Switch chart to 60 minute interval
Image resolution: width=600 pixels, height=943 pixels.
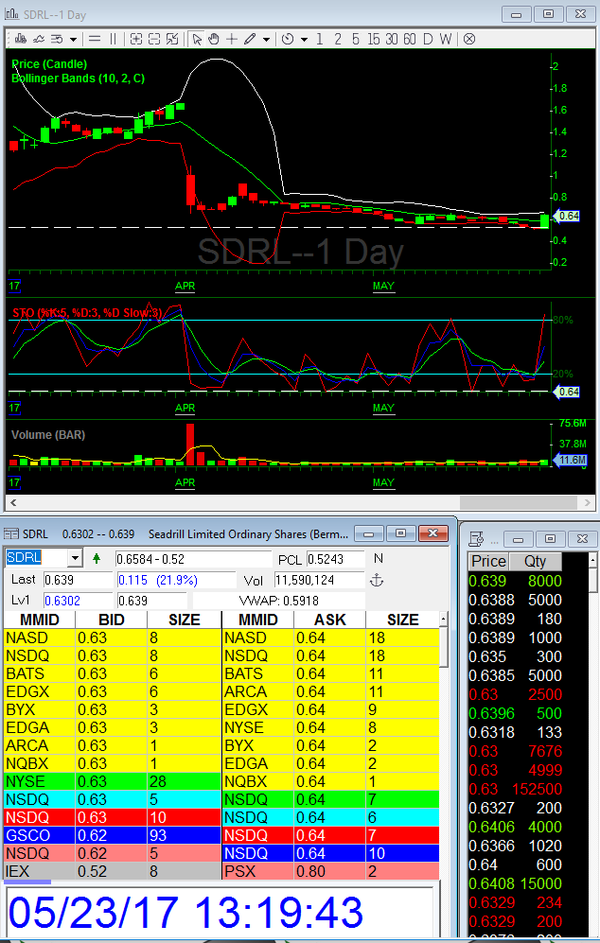click(408, 39)
